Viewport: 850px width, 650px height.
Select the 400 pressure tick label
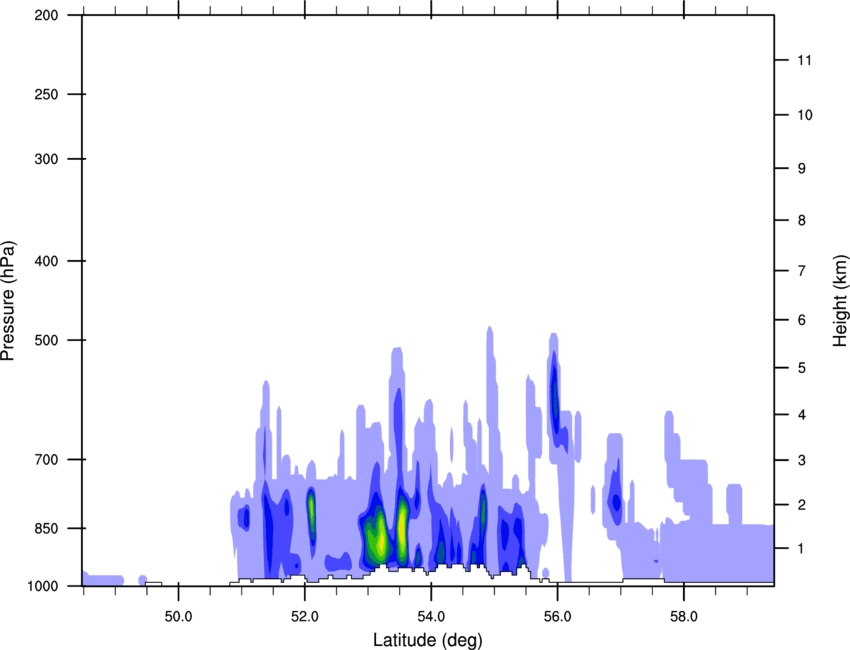(x=46, y=261)
